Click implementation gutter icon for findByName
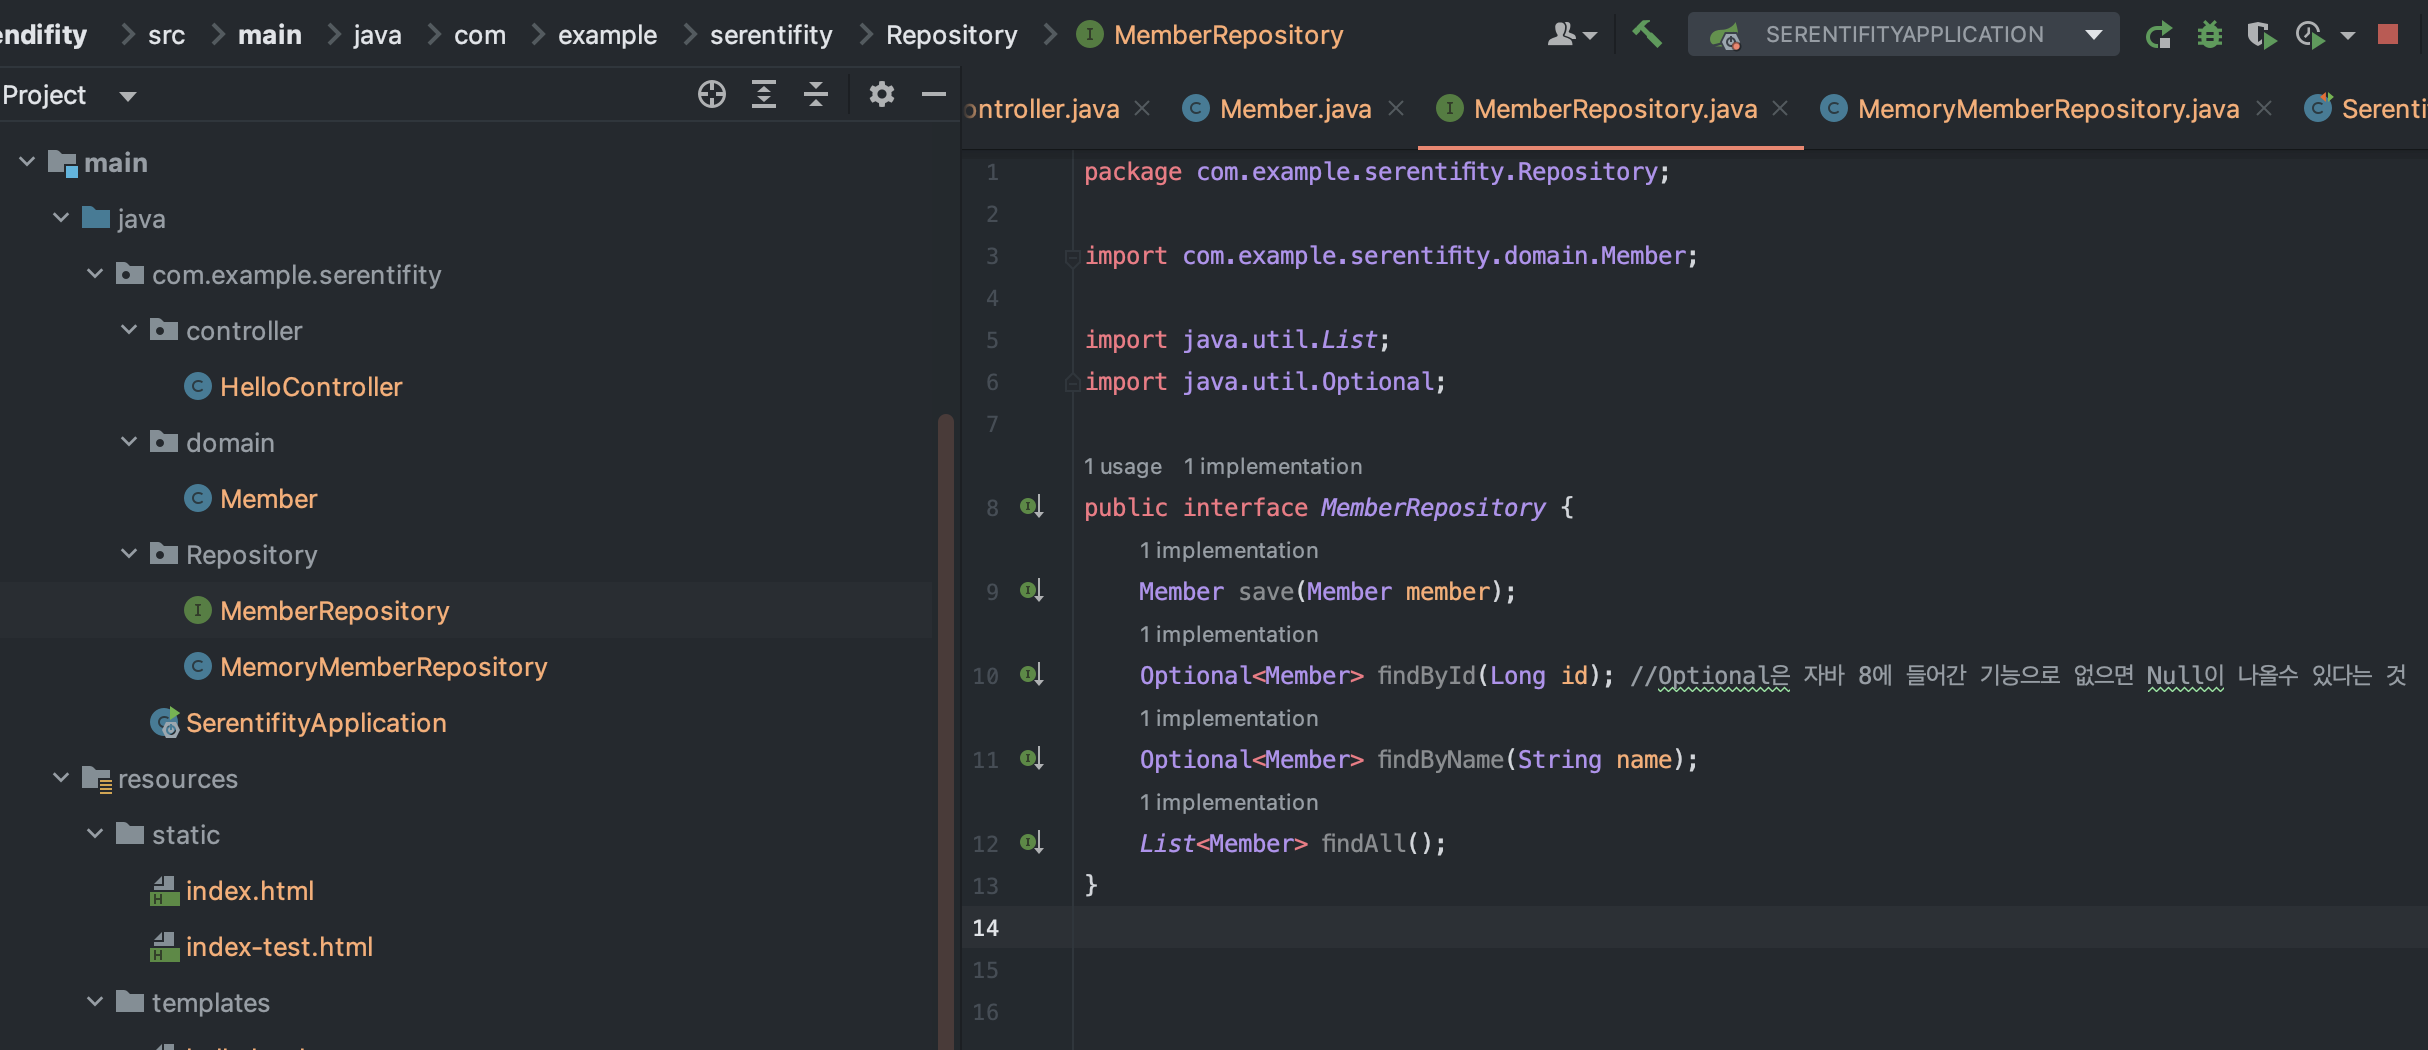 coord(1031,759)
